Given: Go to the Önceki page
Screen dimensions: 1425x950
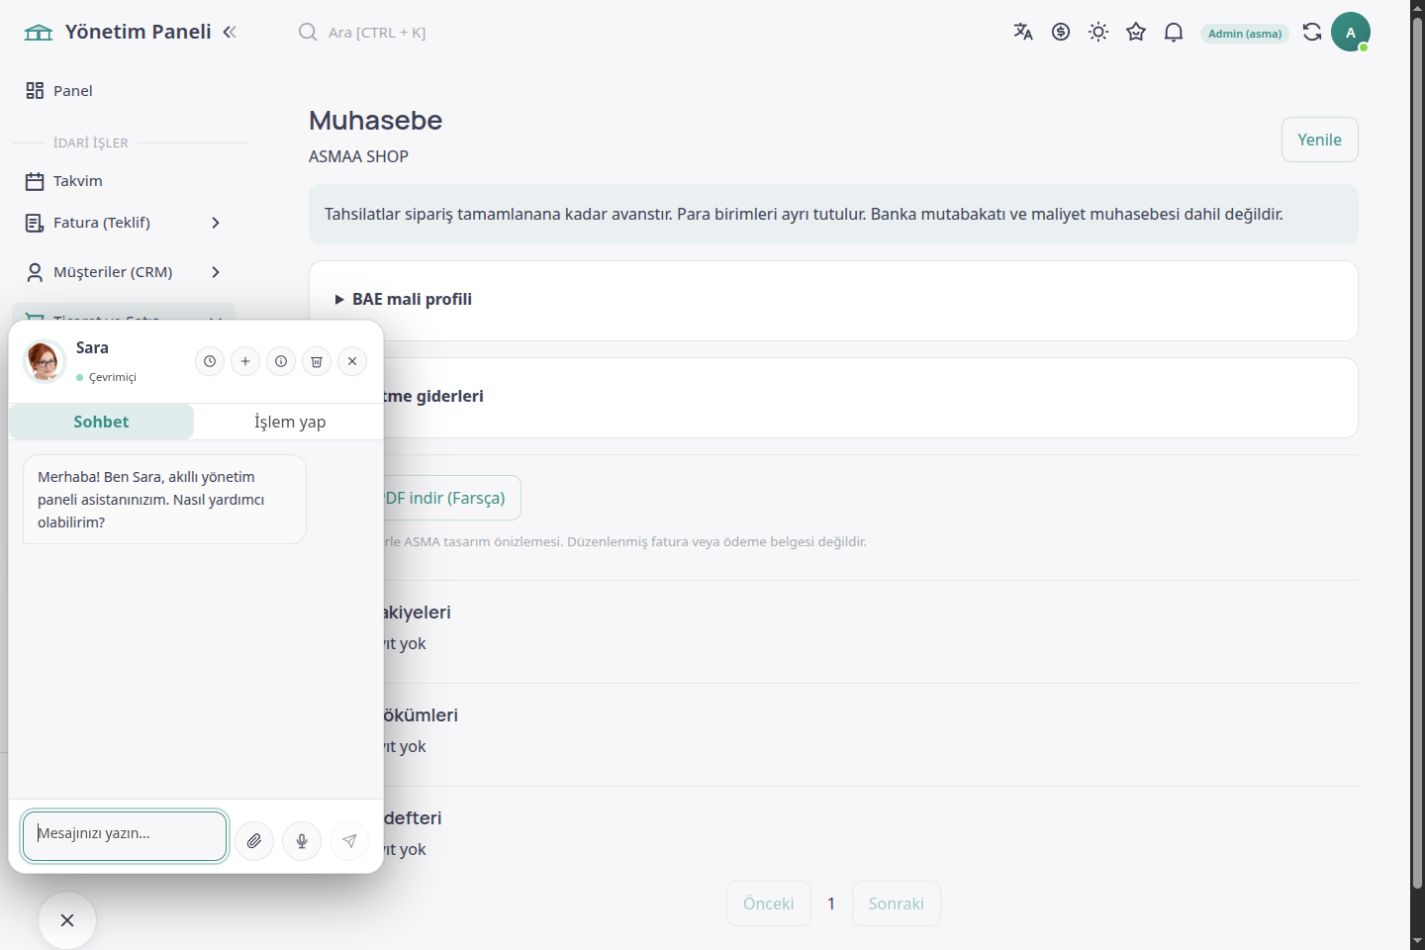Looking at the screenshot, I should click(x=768, y=903).
